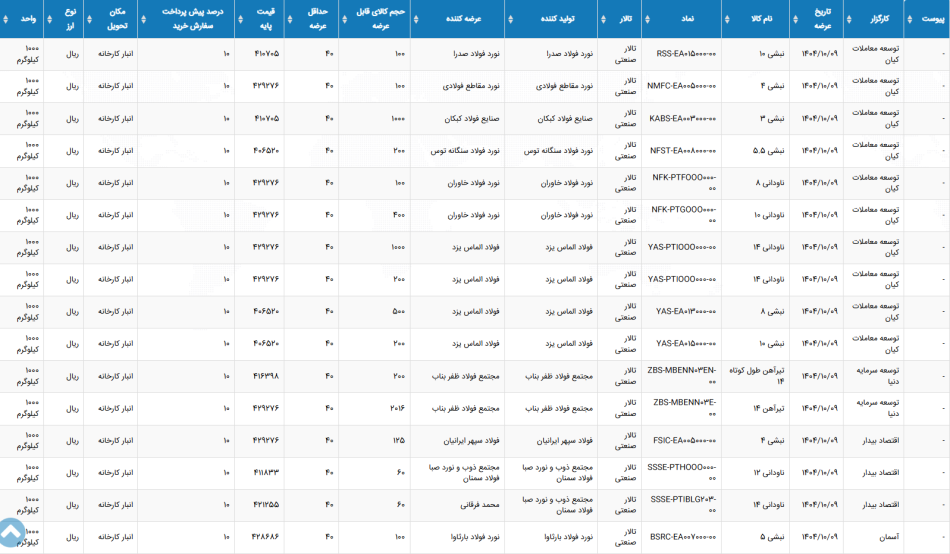Viewport: 950px width, 554px height.
Task: Select the NFK-PTGOOO symbol cell
Action: (x=684, y=215)
